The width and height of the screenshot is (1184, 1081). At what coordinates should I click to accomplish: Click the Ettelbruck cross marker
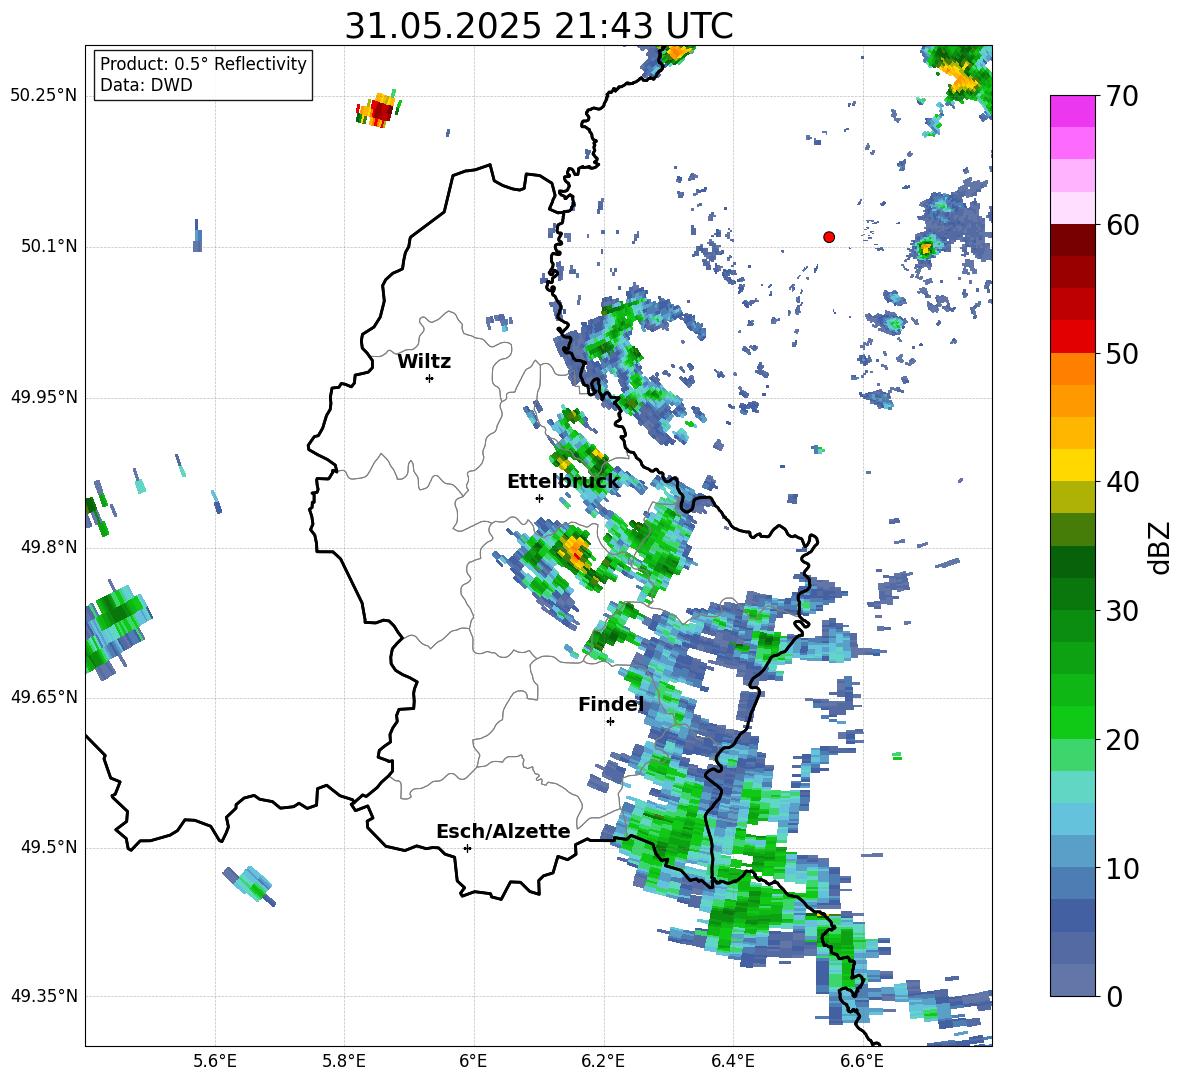tap(539, 498)
